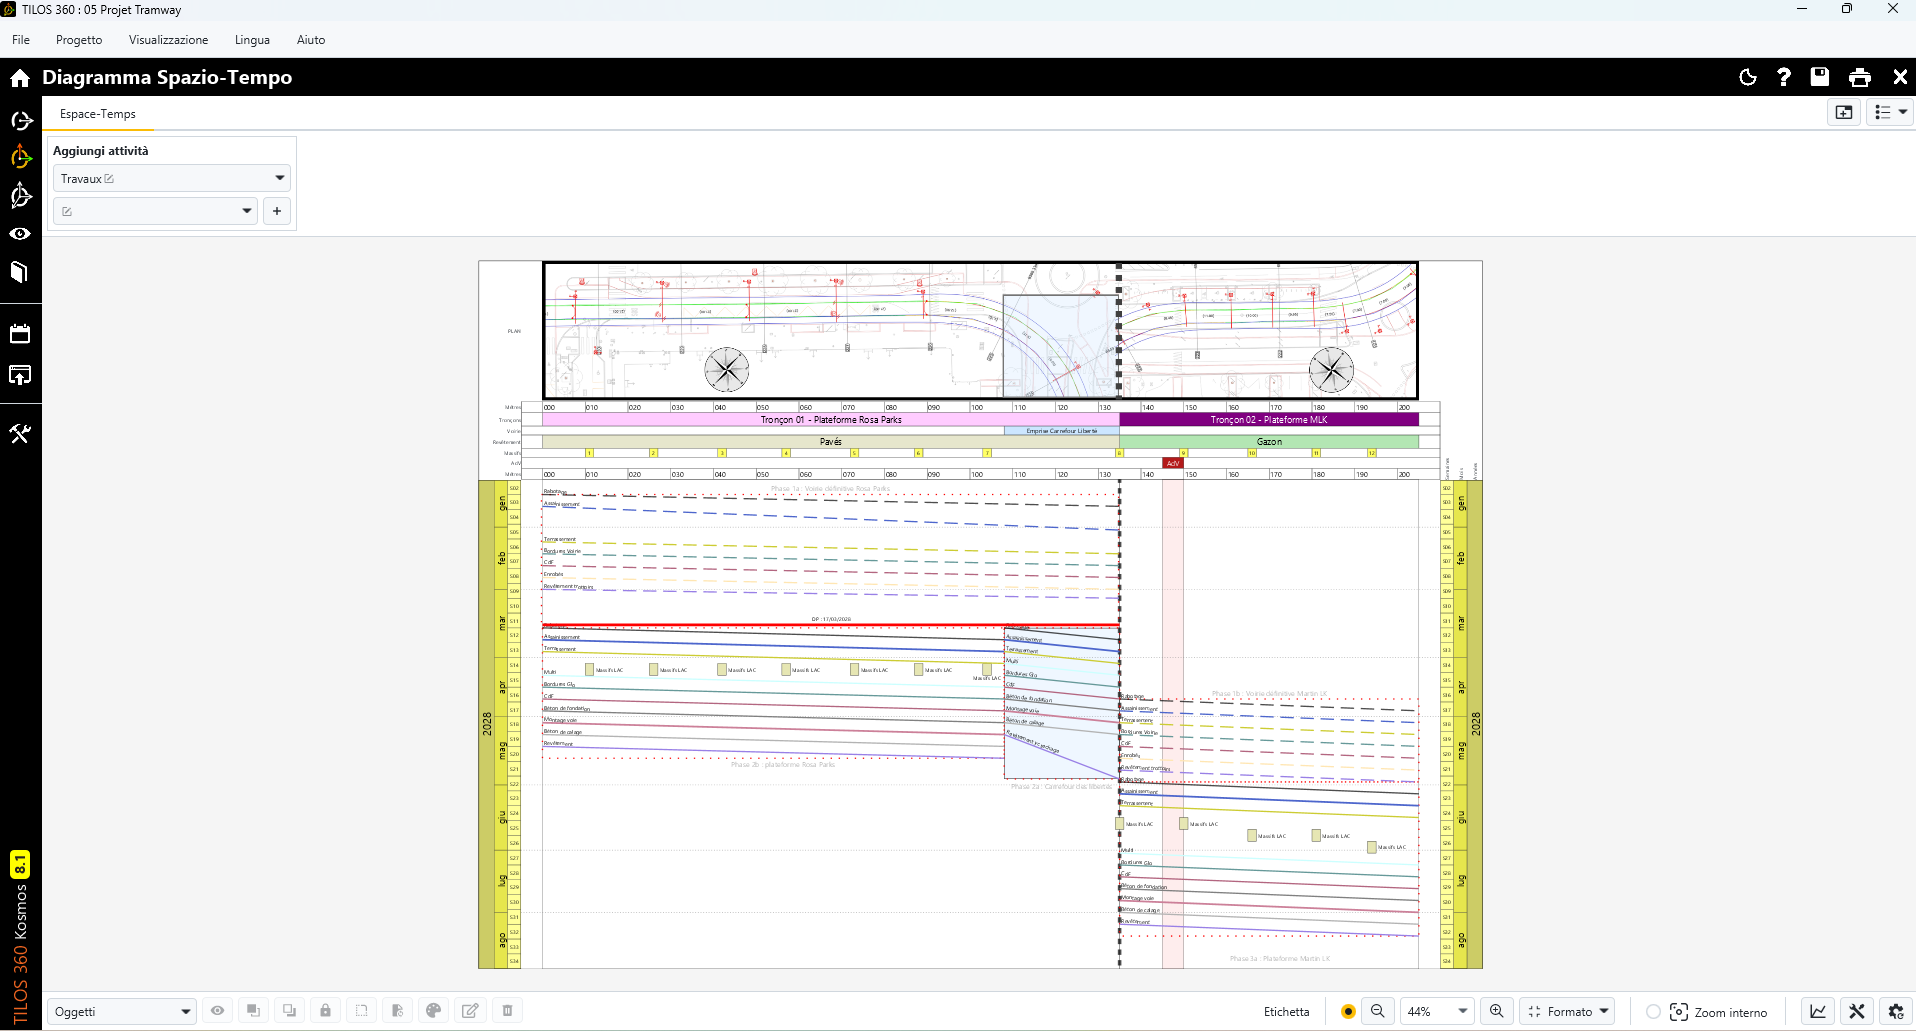Open the empty activity dropdown below Travaux
This screenshot has height=1031, width=1916.
click(155, 211)
